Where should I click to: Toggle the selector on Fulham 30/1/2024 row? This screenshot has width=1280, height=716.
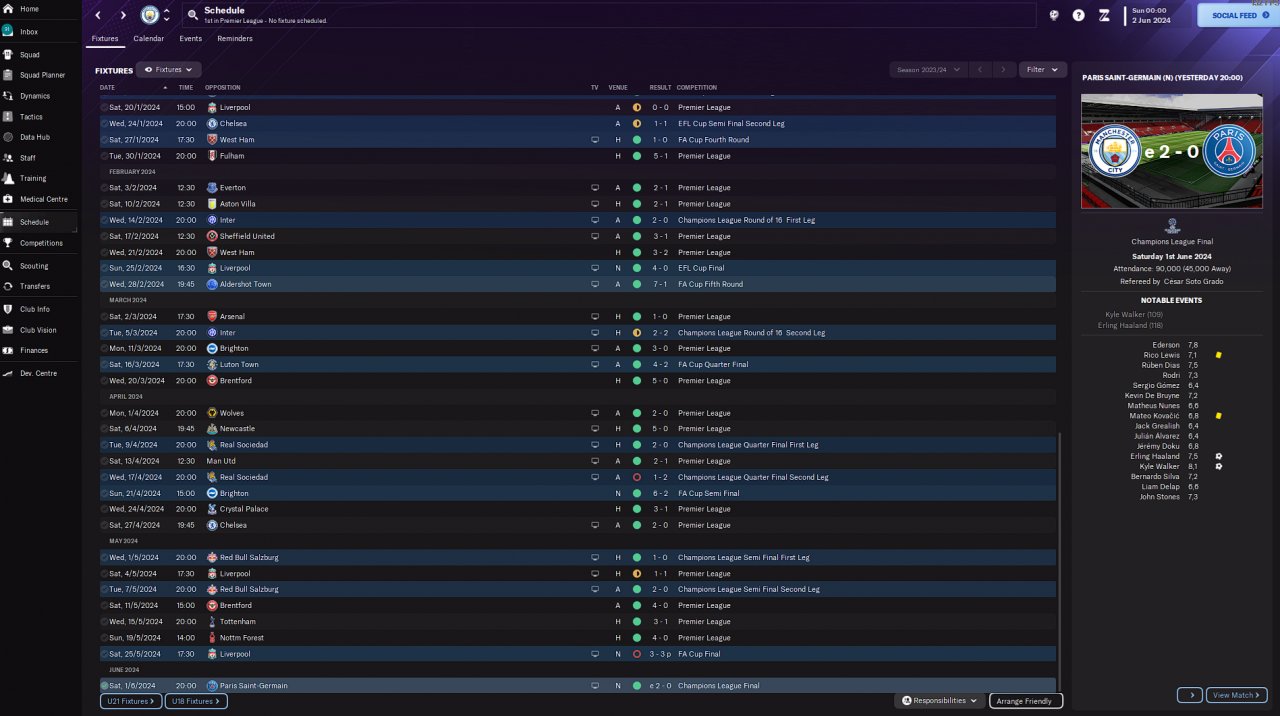(104, 156)
